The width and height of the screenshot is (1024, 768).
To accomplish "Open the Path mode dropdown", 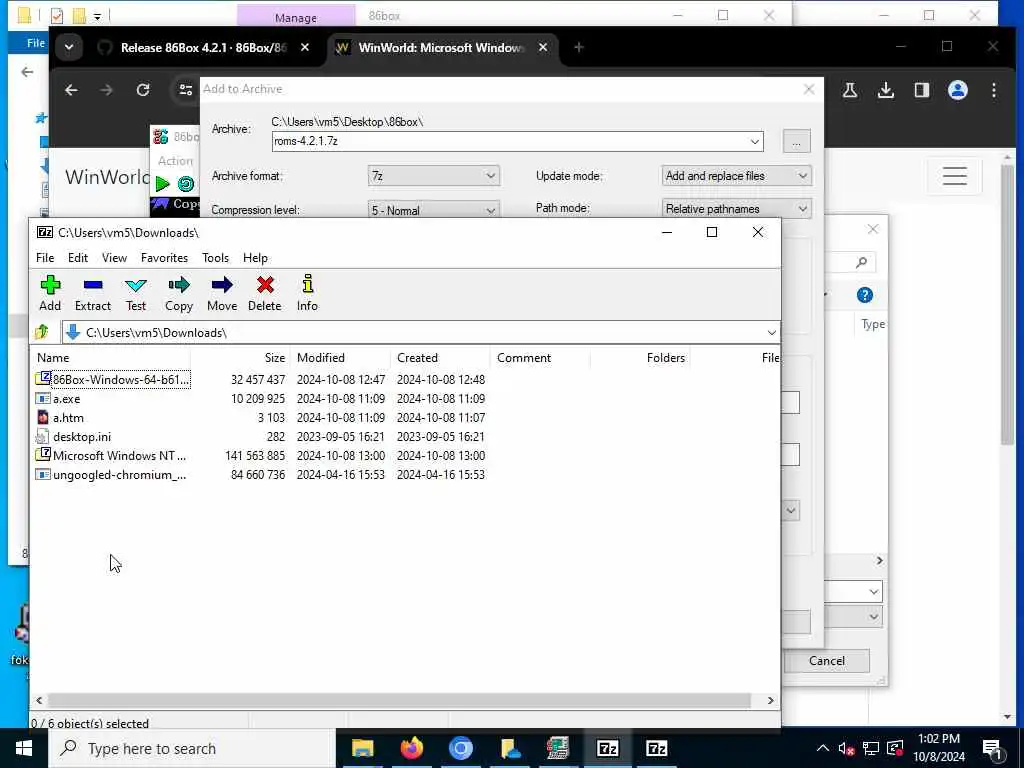I will pos(736,209).
